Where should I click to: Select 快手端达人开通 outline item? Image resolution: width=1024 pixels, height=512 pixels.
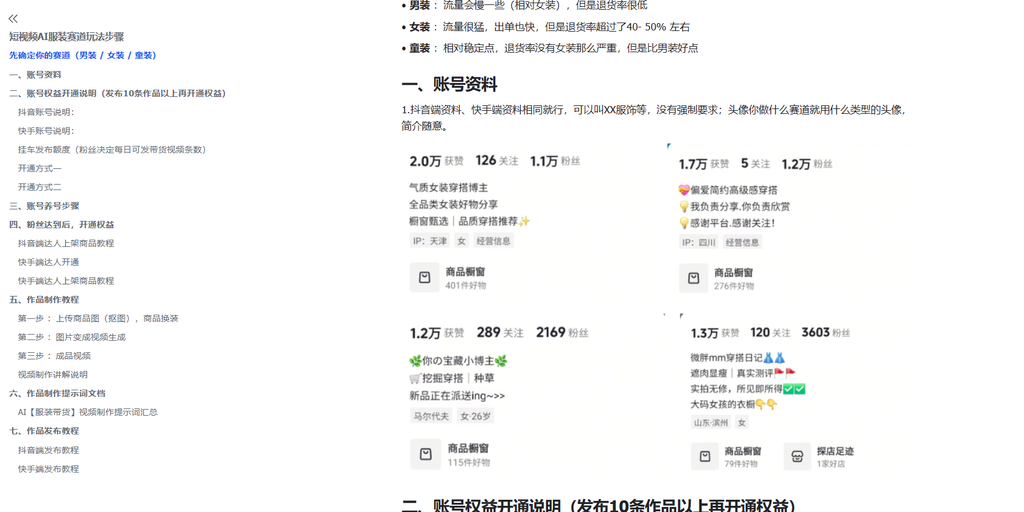pos(48,262)
